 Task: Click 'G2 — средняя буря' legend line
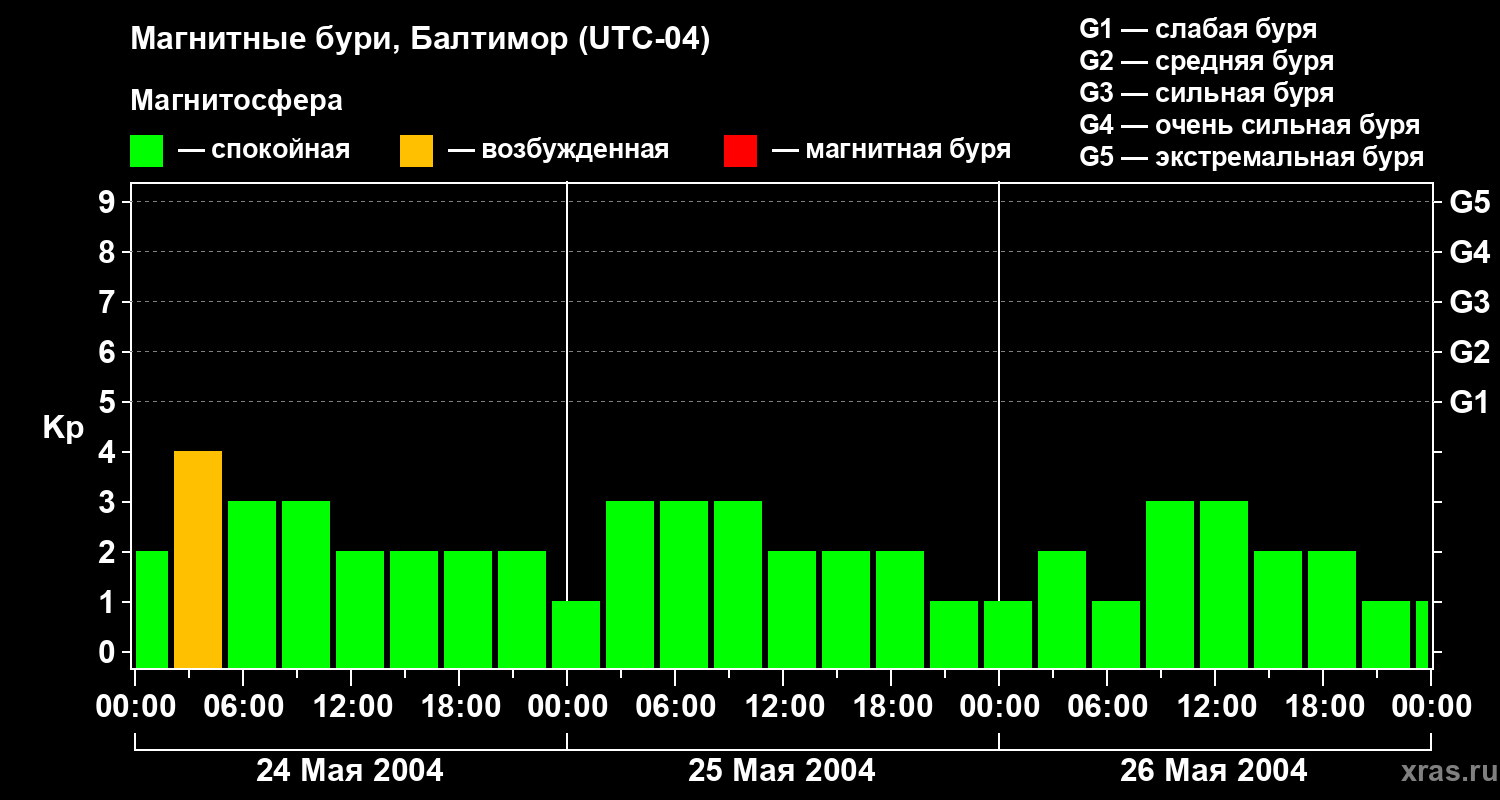point(1206,61)
